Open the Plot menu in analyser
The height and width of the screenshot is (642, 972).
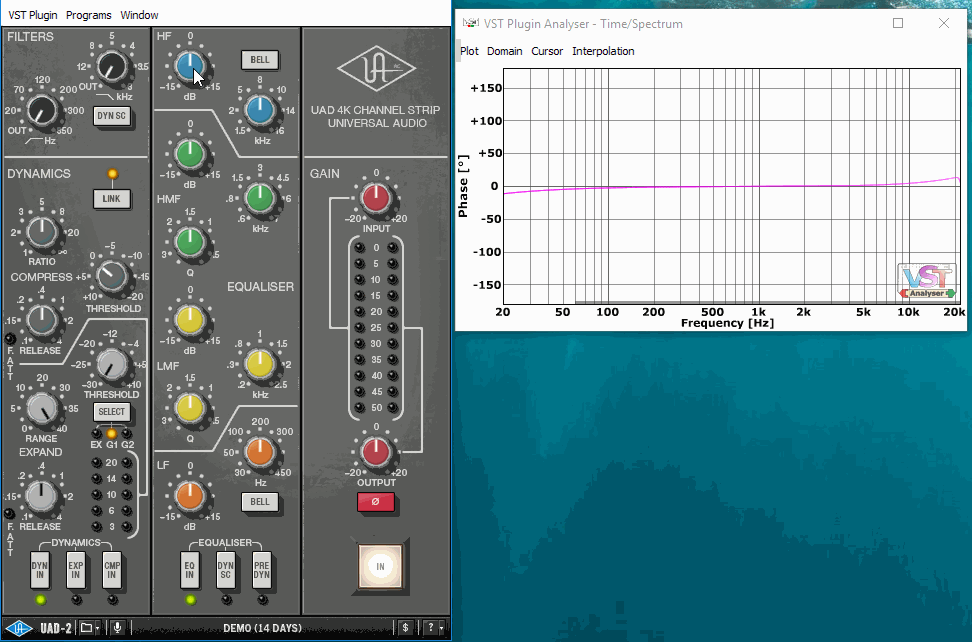(x=469, y=51)
